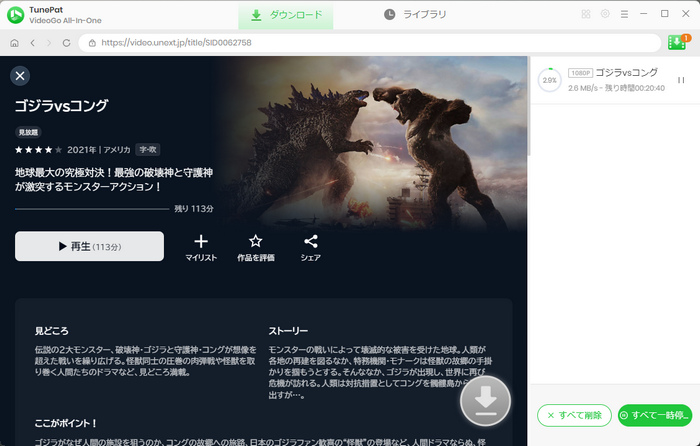Click the tagline text about 究極対決
The image size is (700, 446).
[x=114, y=179]
